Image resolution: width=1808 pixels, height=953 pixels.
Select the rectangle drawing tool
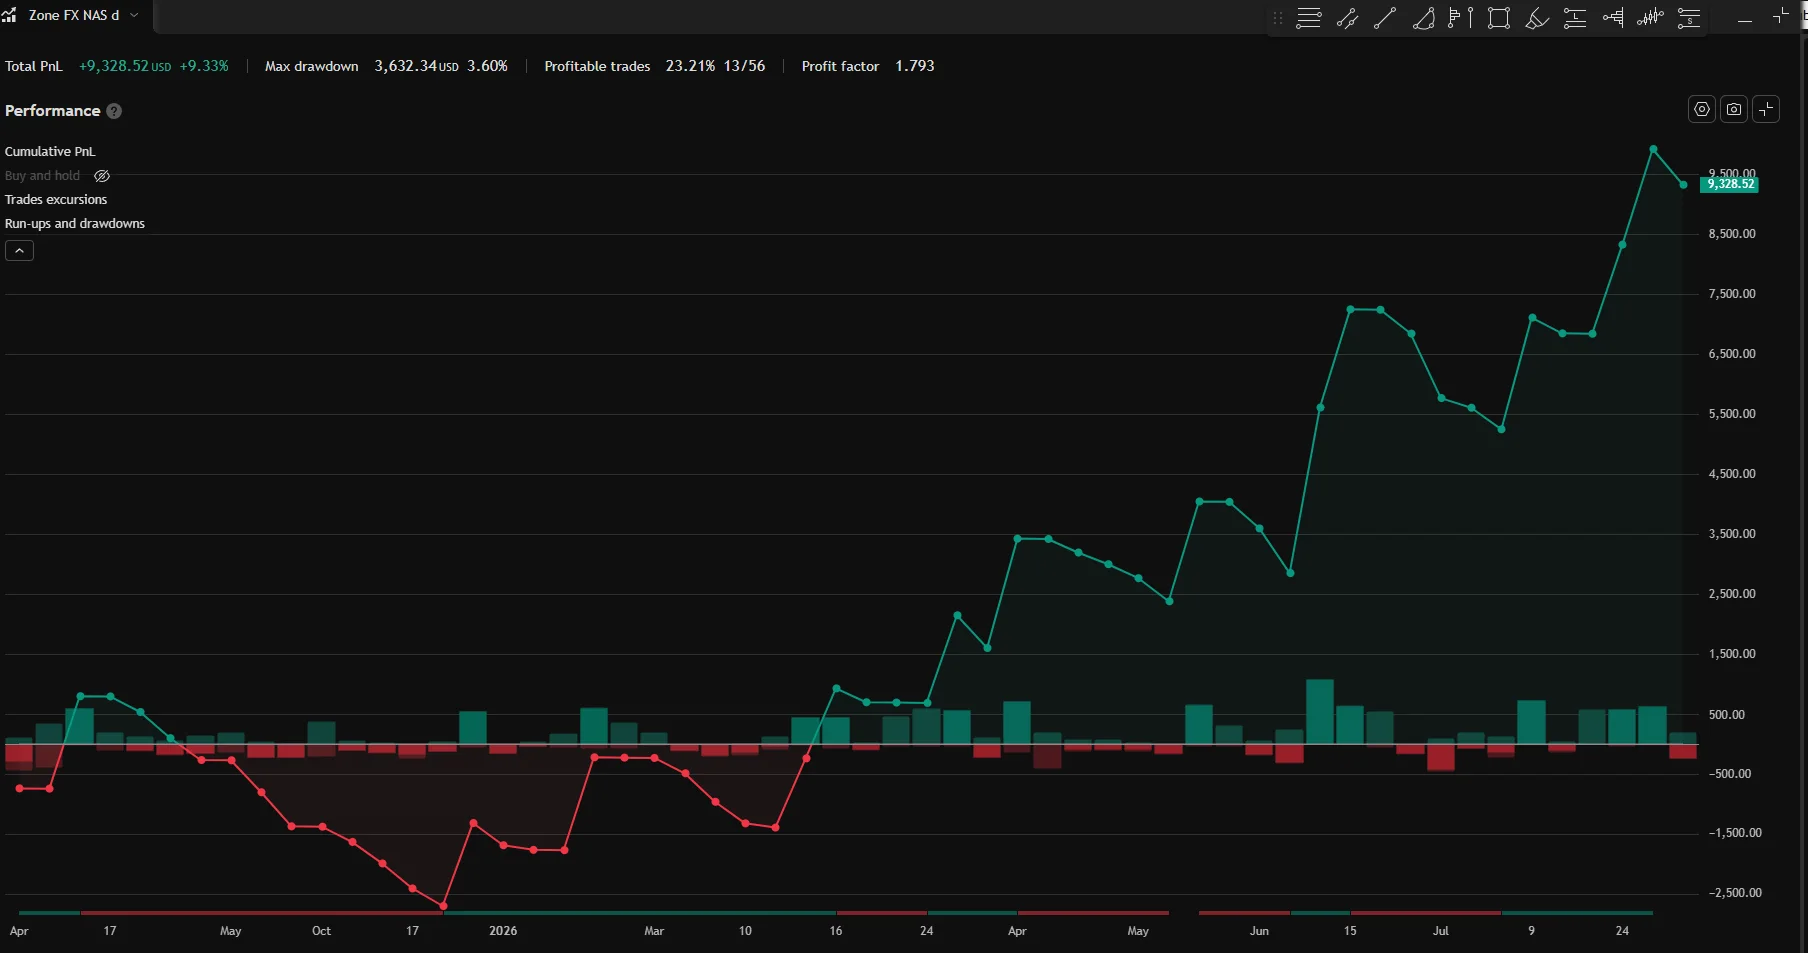pyautogui.click(x=1499, y=18)
